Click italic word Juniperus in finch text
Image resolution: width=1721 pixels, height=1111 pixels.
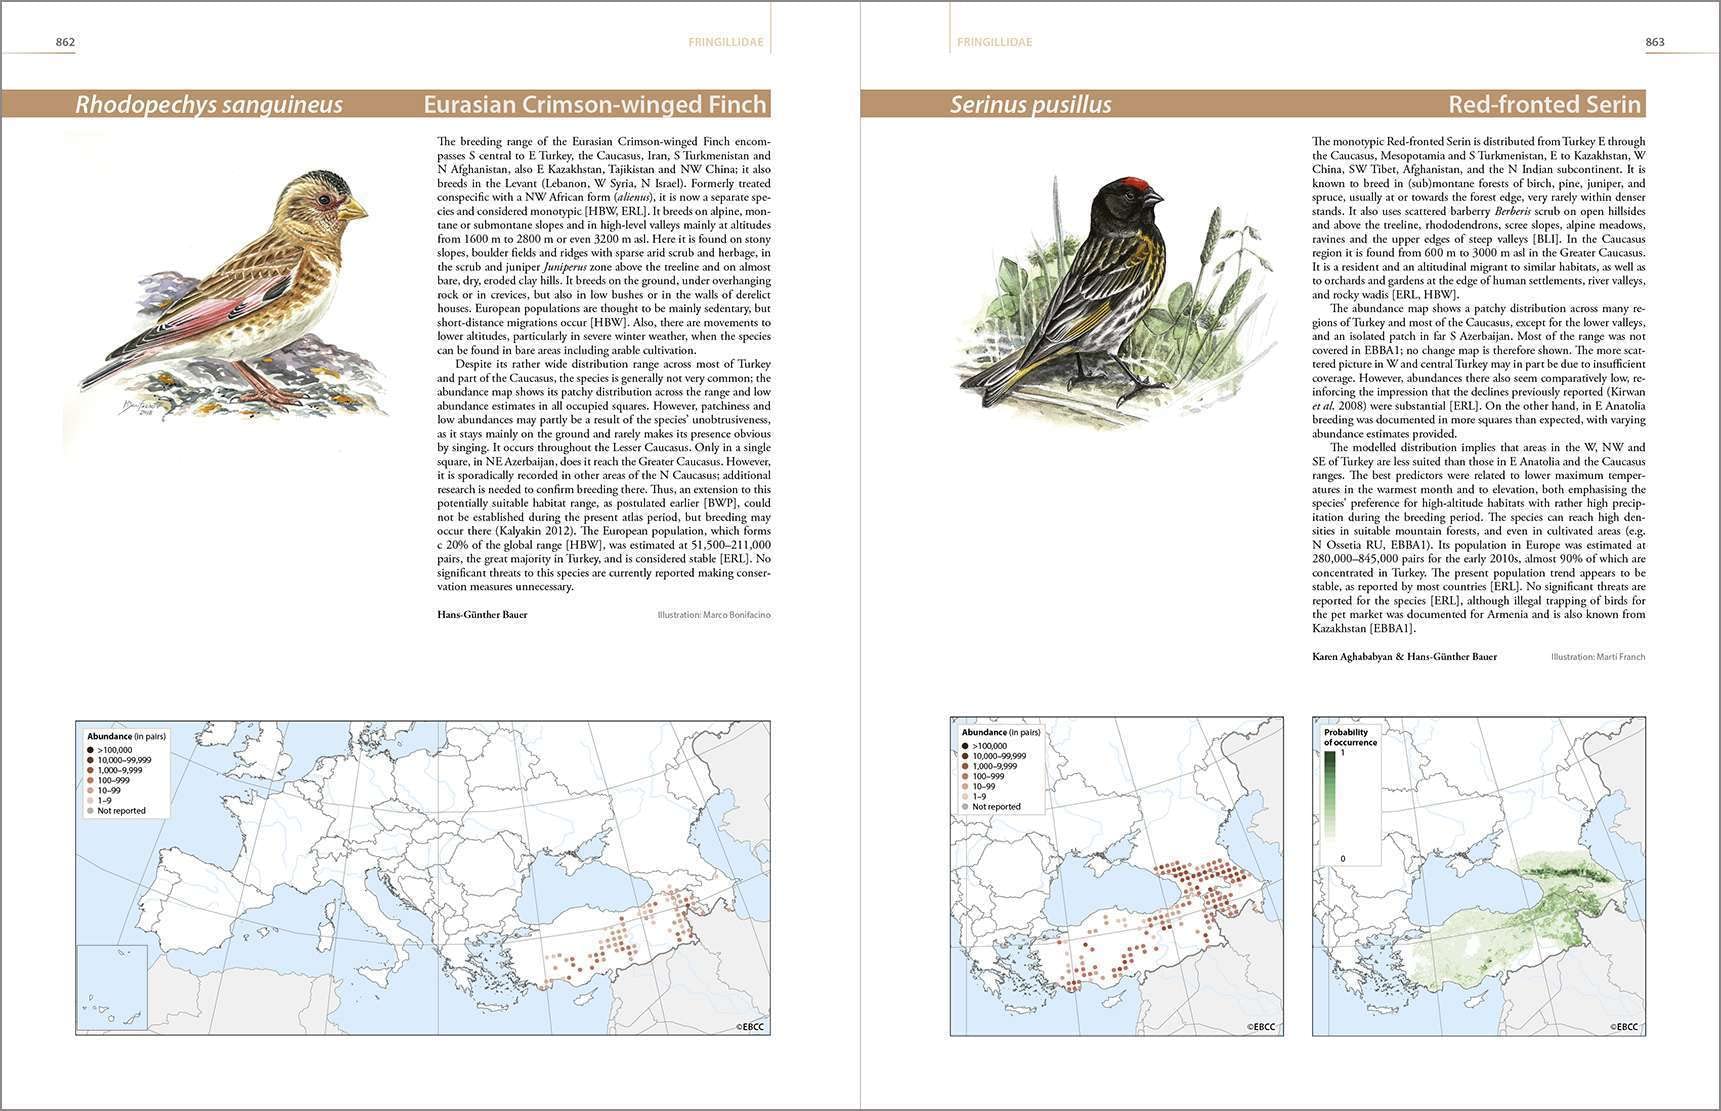click(x=564, y=267)
